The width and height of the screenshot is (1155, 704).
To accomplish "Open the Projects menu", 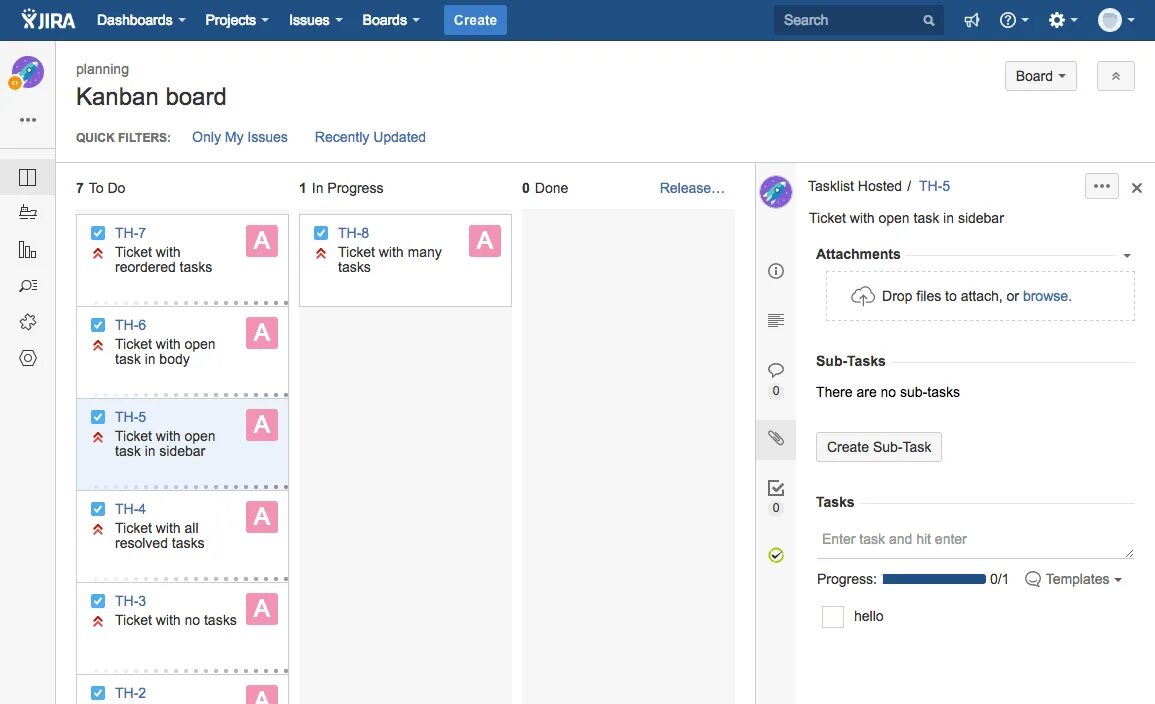I will point(236,20).
